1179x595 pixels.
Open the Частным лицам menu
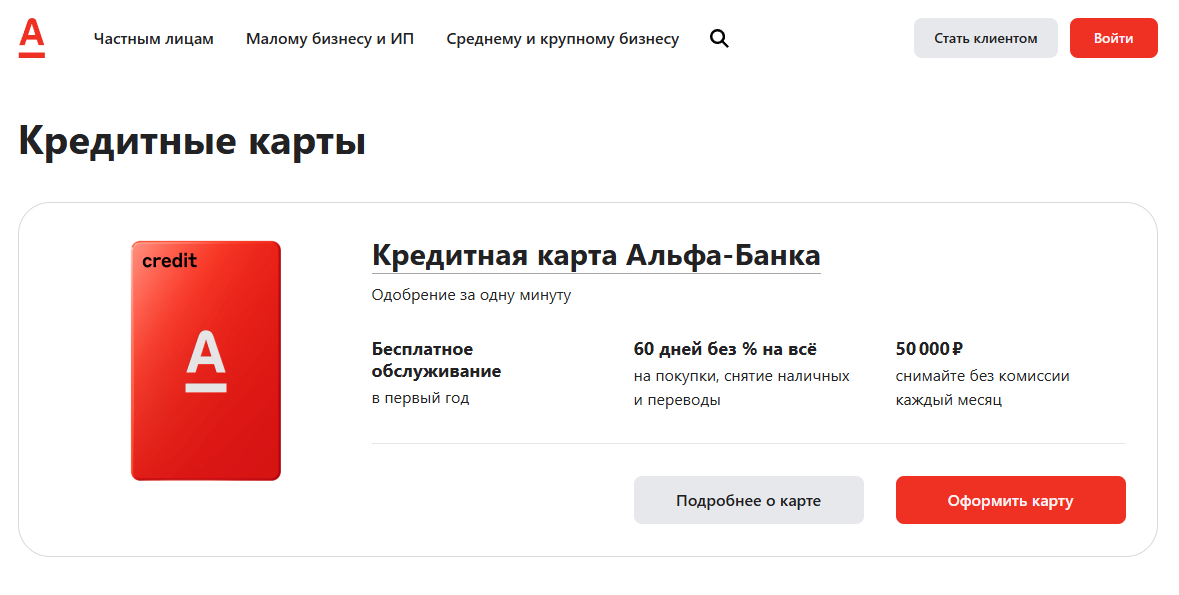coord(154,39)
